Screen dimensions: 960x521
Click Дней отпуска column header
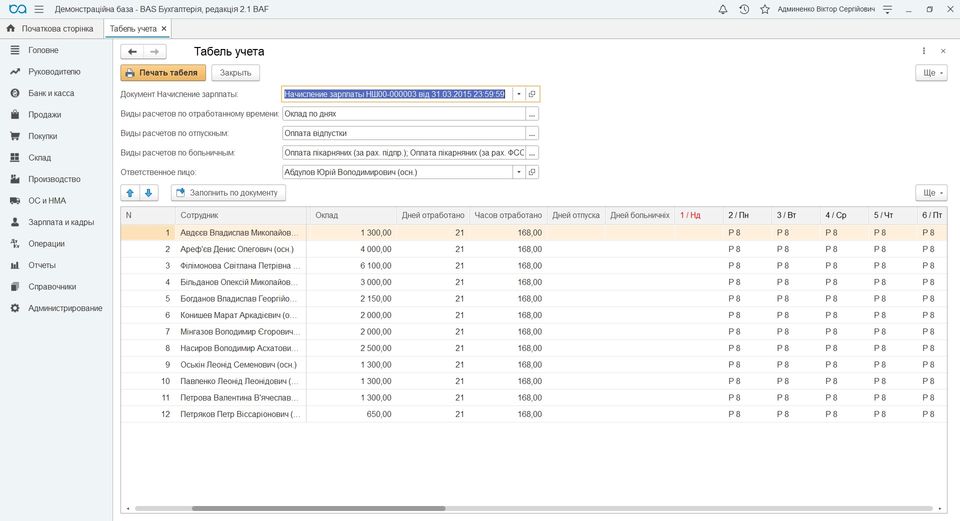(576, 216)
